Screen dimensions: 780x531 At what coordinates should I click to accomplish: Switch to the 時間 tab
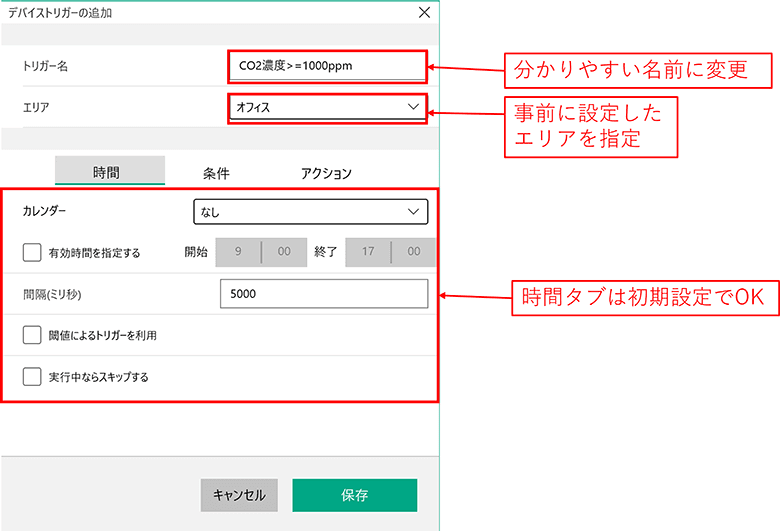point(109,172)
